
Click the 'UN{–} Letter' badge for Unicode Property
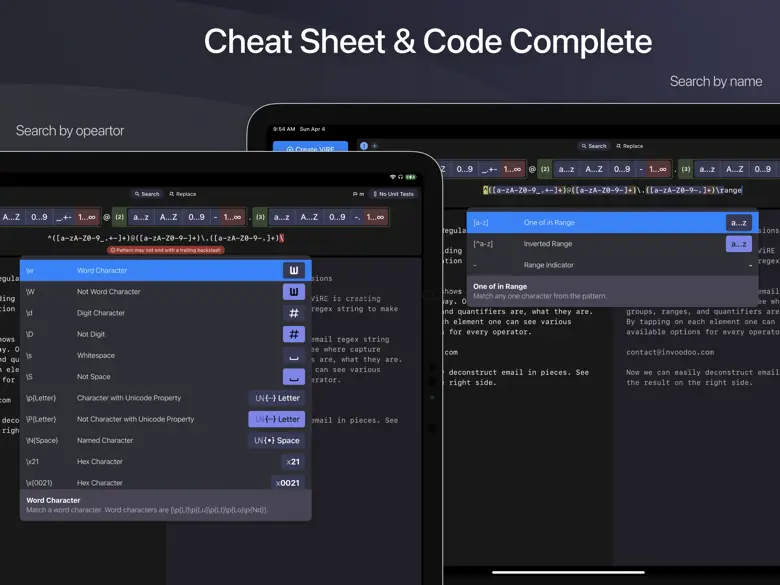click(277, 398)
